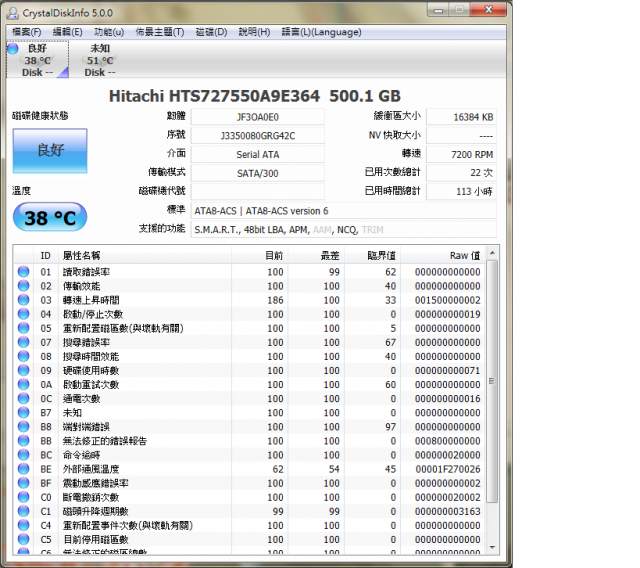Click the blue status icon for attribute 01
The height and width of the screenshot is (568, 640).
pos(23,272)
